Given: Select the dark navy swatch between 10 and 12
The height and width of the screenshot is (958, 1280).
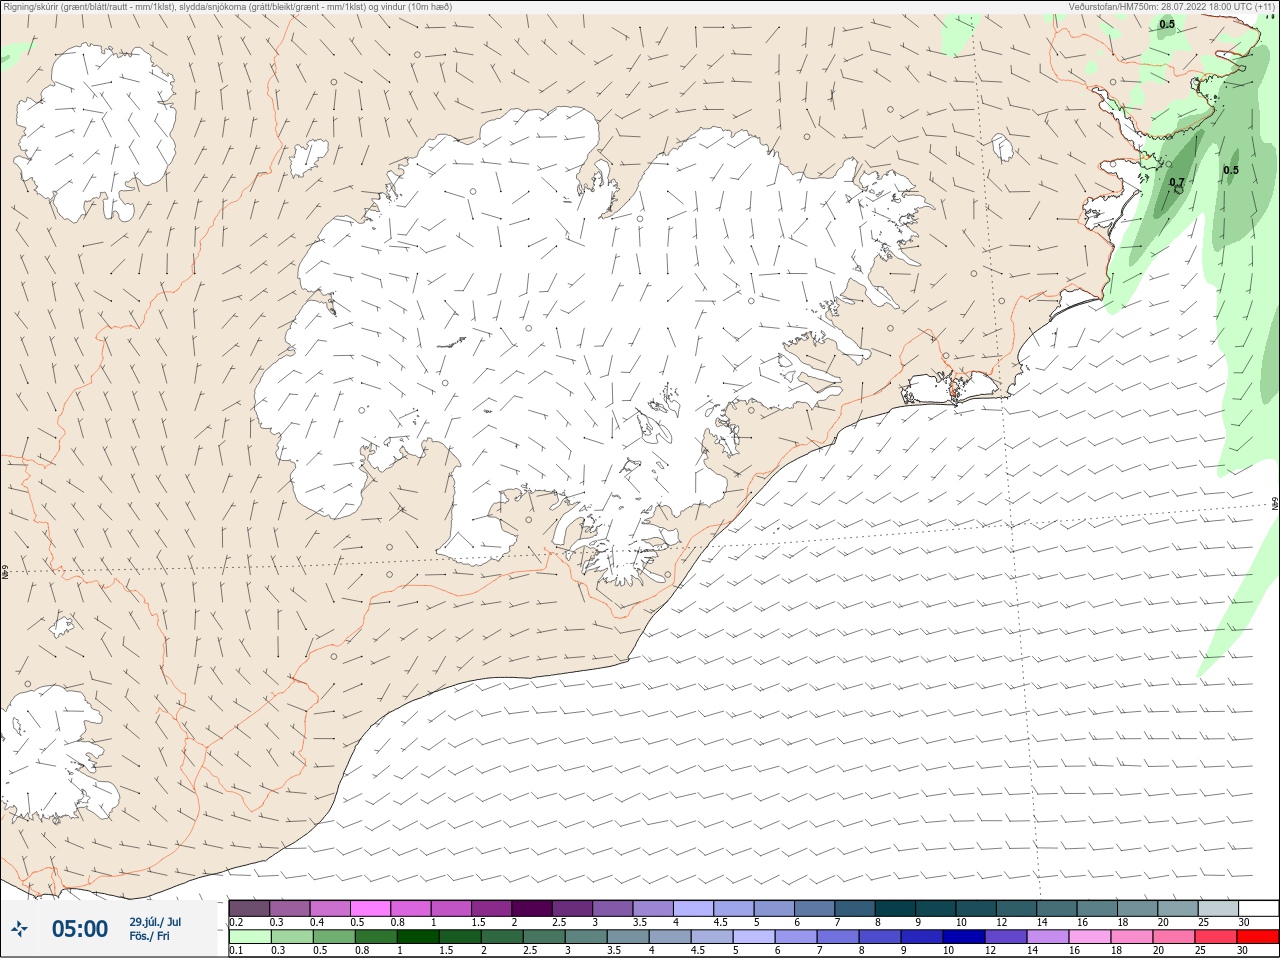Looking at the screenshot, I should tap(962, 937).
